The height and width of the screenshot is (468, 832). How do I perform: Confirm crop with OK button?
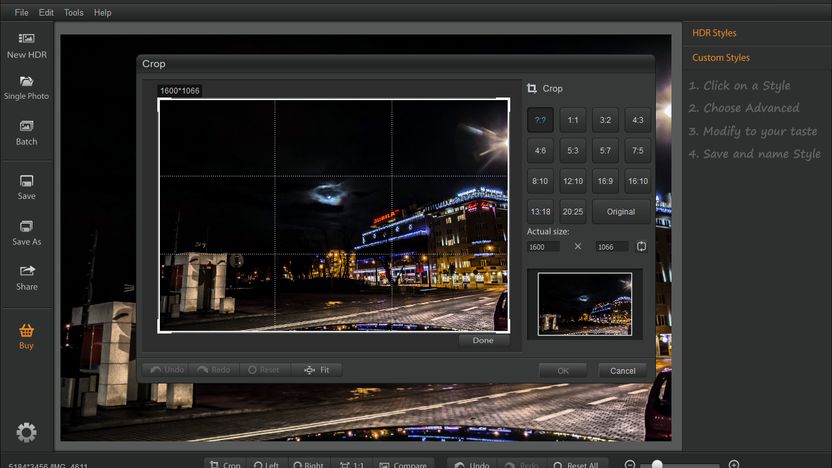pyautogui.click(x=563, y=371)
